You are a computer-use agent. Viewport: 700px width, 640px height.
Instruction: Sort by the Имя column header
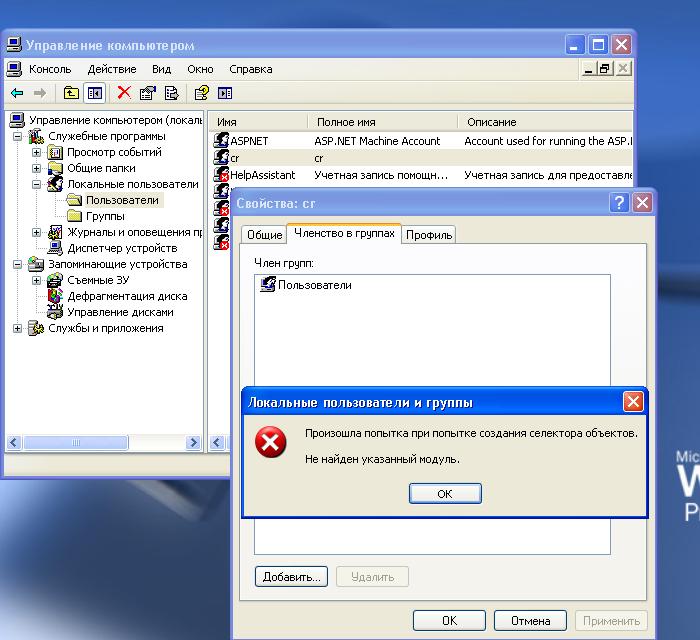(x=258, y=122)
